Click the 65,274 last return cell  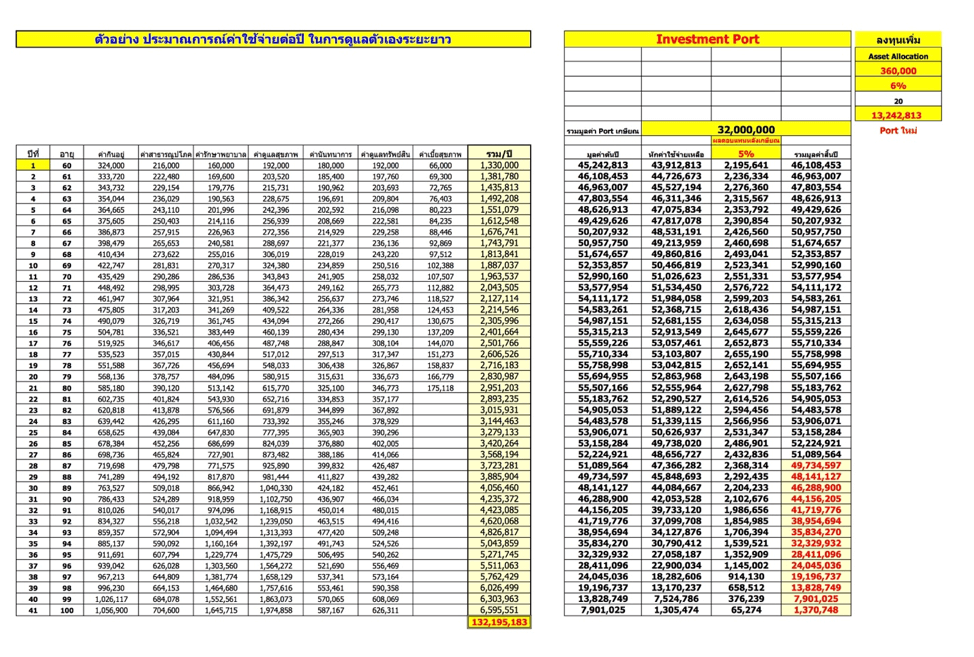pos(746,610)
